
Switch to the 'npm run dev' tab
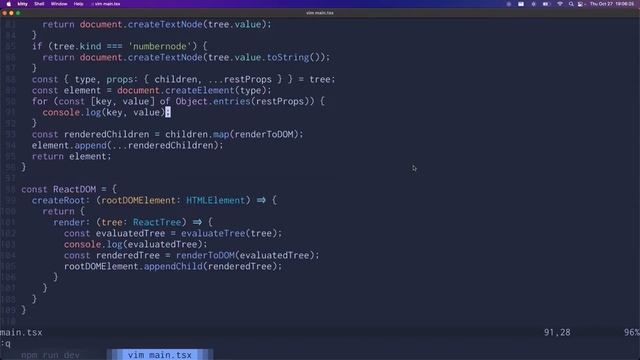click(50, 355)
